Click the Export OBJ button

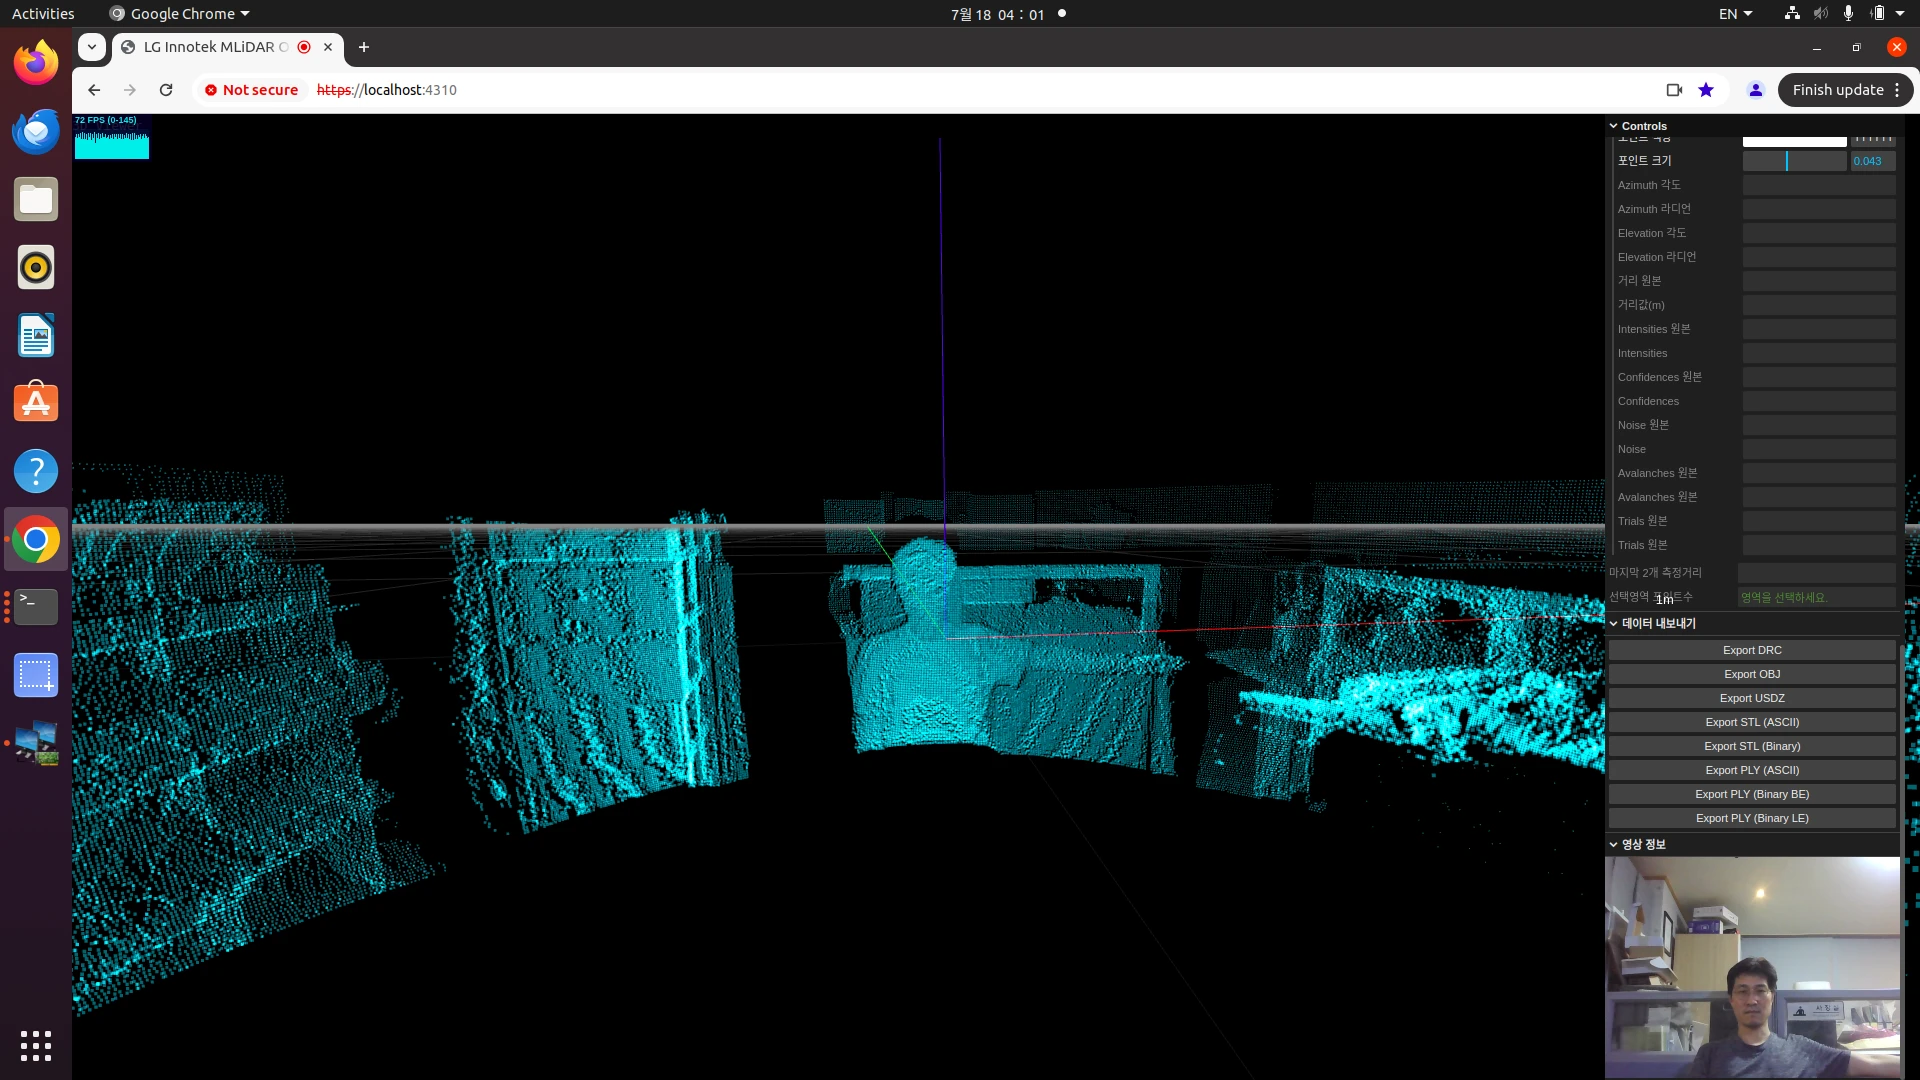point(1751,674)
